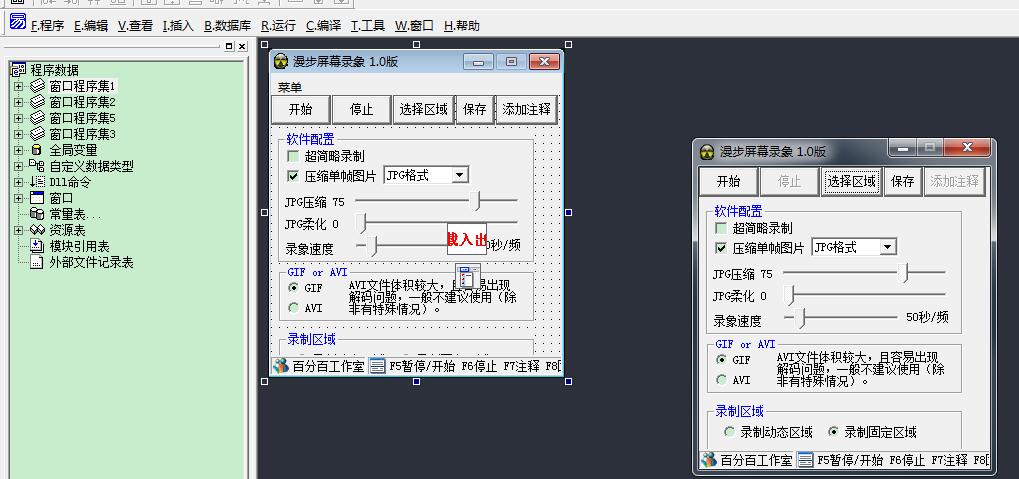Open the E.编辑 menu
1019x479 pixels.
click(x=91, y=26)
